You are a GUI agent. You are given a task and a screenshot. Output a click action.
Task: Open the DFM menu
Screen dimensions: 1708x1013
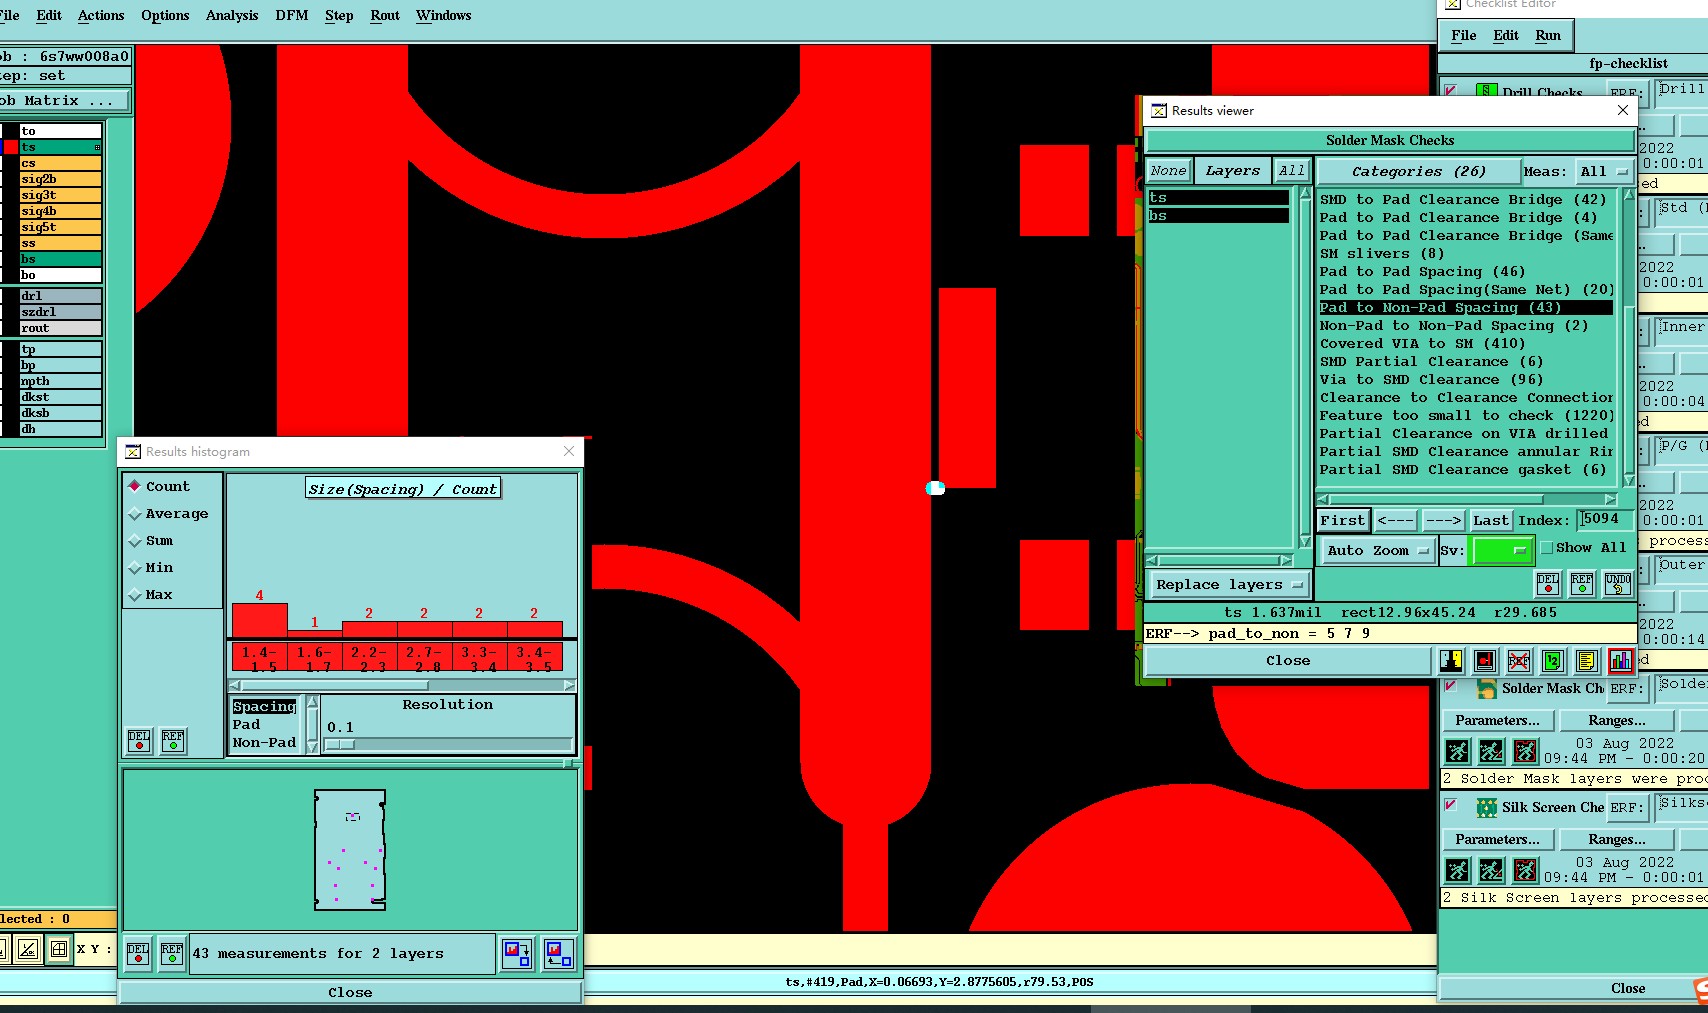(292, 15)
